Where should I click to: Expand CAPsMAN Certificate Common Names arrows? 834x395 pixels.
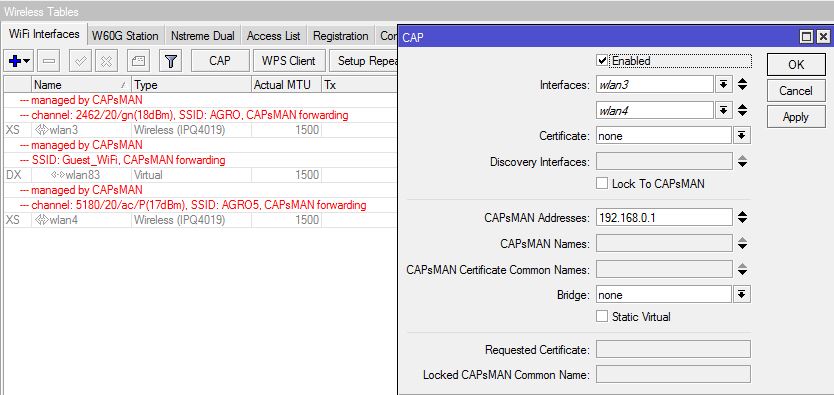click(x=743, y=270)
